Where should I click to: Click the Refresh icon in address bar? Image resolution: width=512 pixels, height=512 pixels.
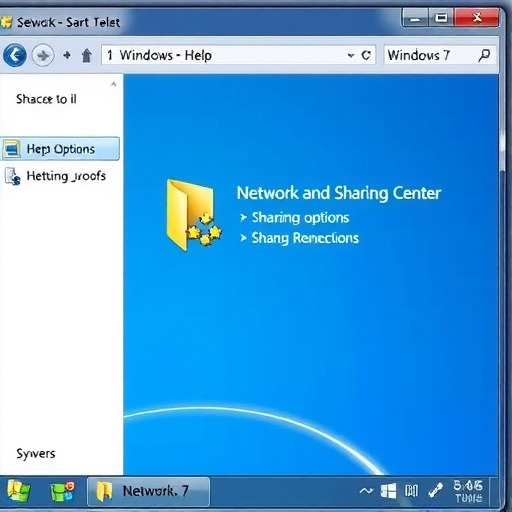(x=366, y=55)
